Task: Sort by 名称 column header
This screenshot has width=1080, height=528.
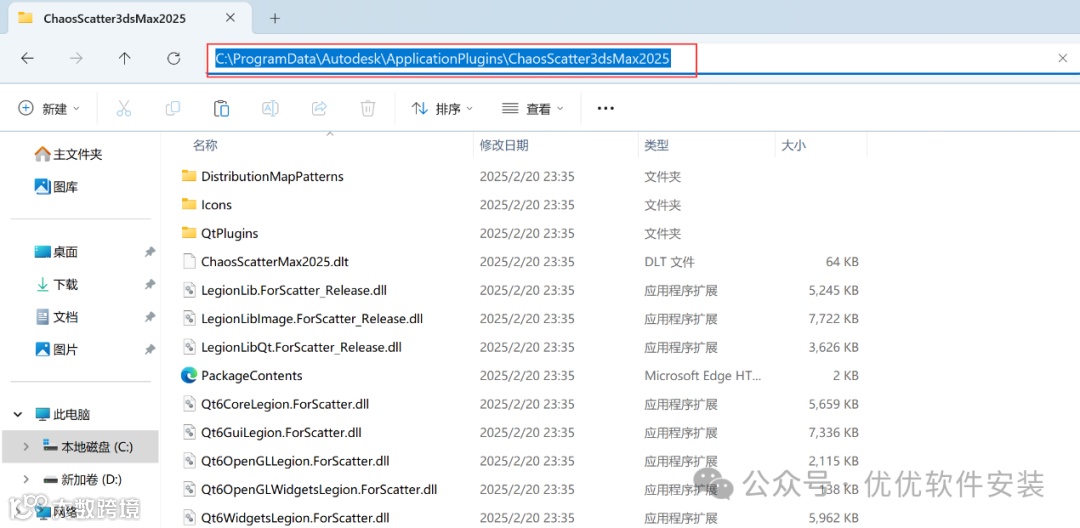Action: (x=205, y=145)
